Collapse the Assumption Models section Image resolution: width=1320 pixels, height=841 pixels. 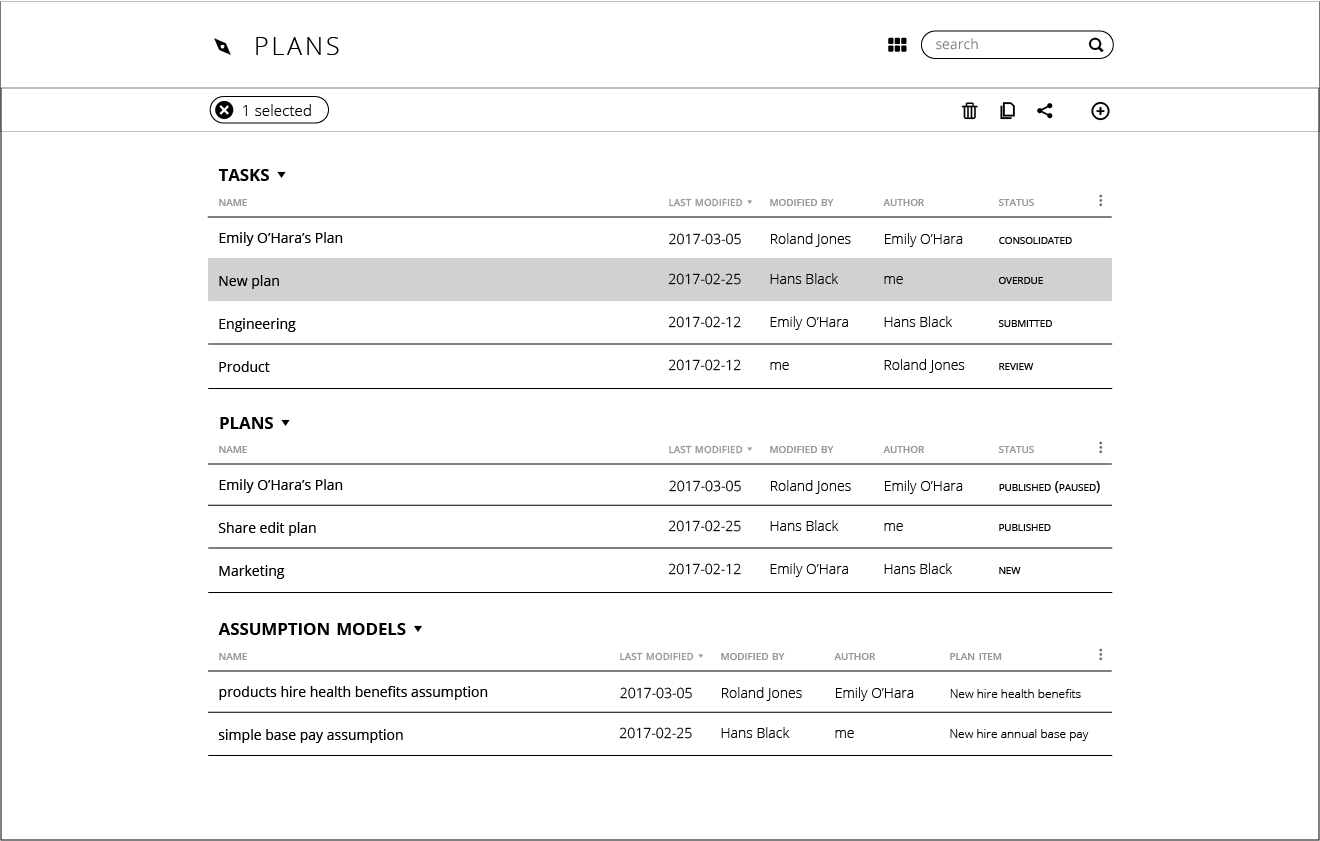[418, 629]
